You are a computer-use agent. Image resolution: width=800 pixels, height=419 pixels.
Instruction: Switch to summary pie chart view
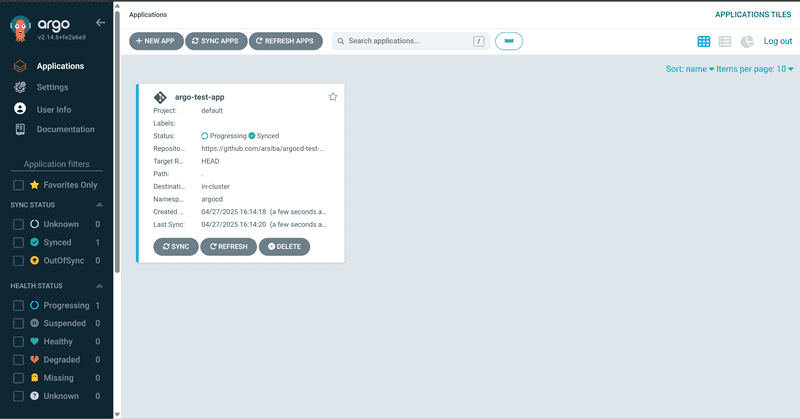747,41
